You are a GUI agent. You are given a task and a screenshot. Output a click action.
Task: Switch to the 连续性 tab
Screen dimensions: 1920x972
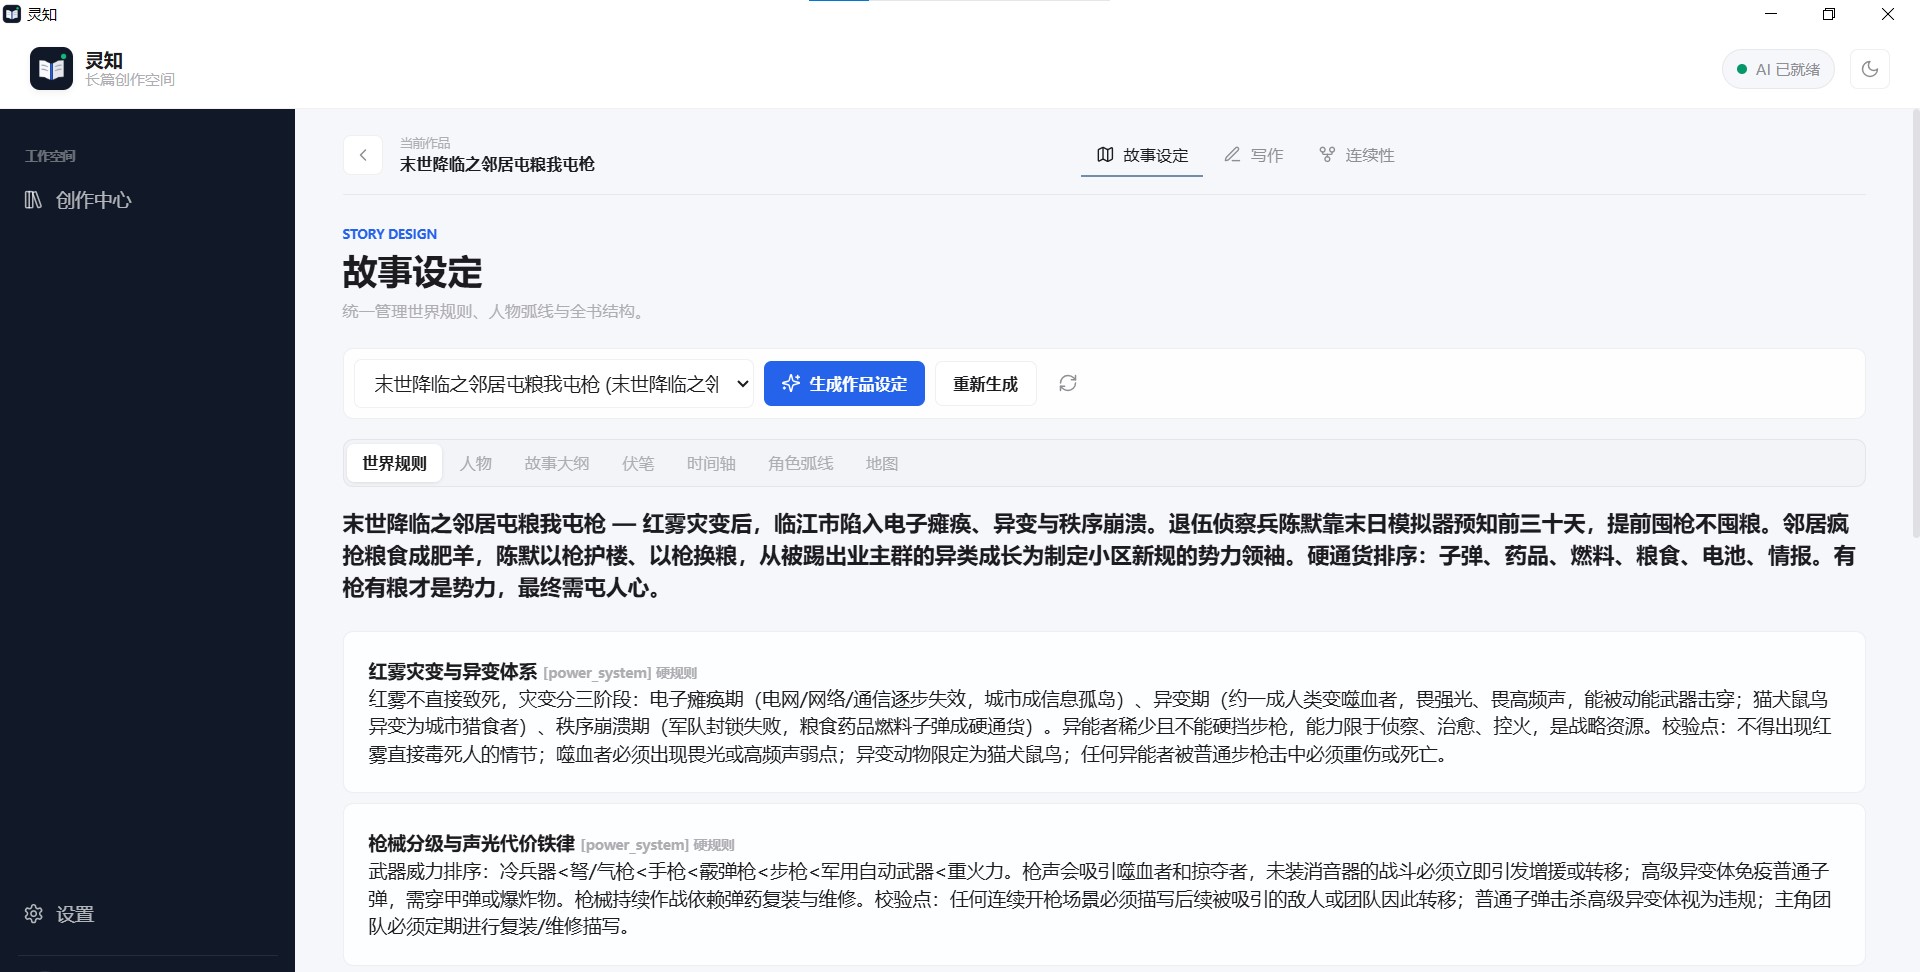(x=1357, y=155)
